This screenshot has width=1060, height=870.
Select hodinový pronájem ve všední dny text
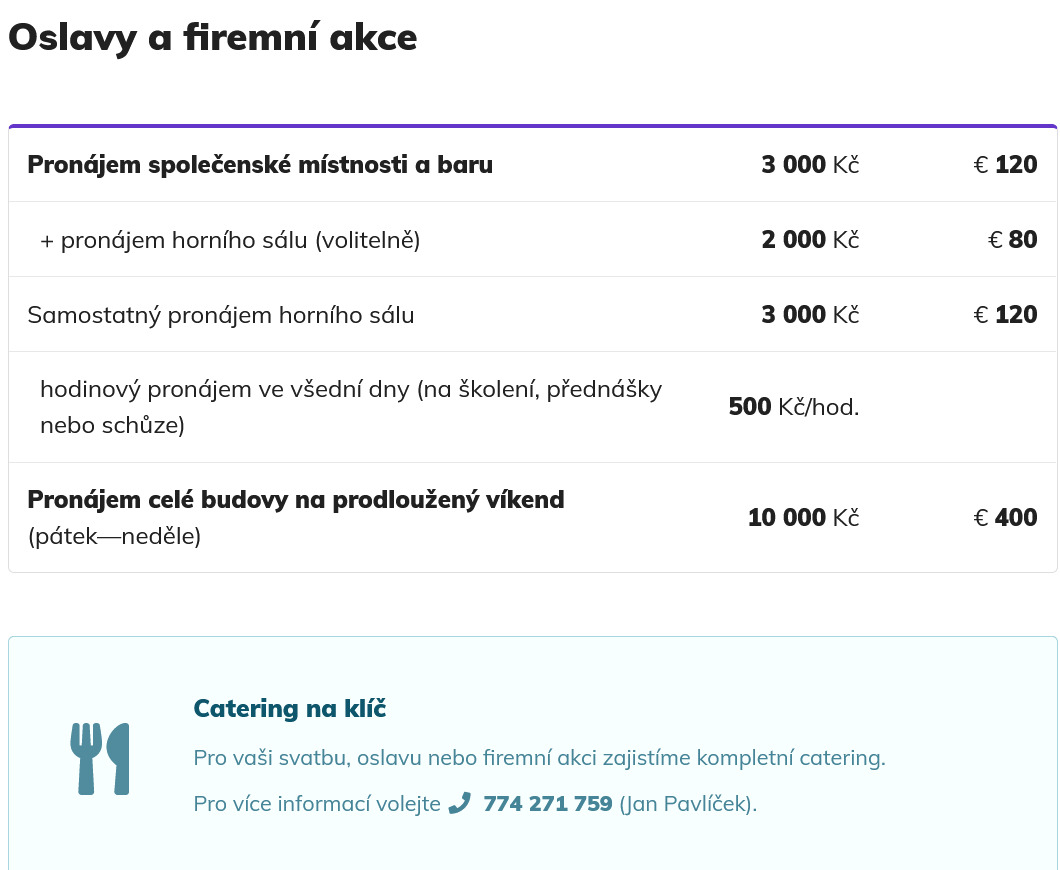[x=351, y=407]
